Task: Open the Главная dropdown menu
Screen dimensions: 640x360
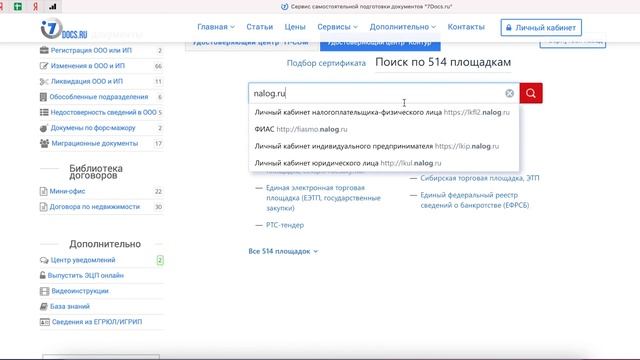Action: pos(216,27)
